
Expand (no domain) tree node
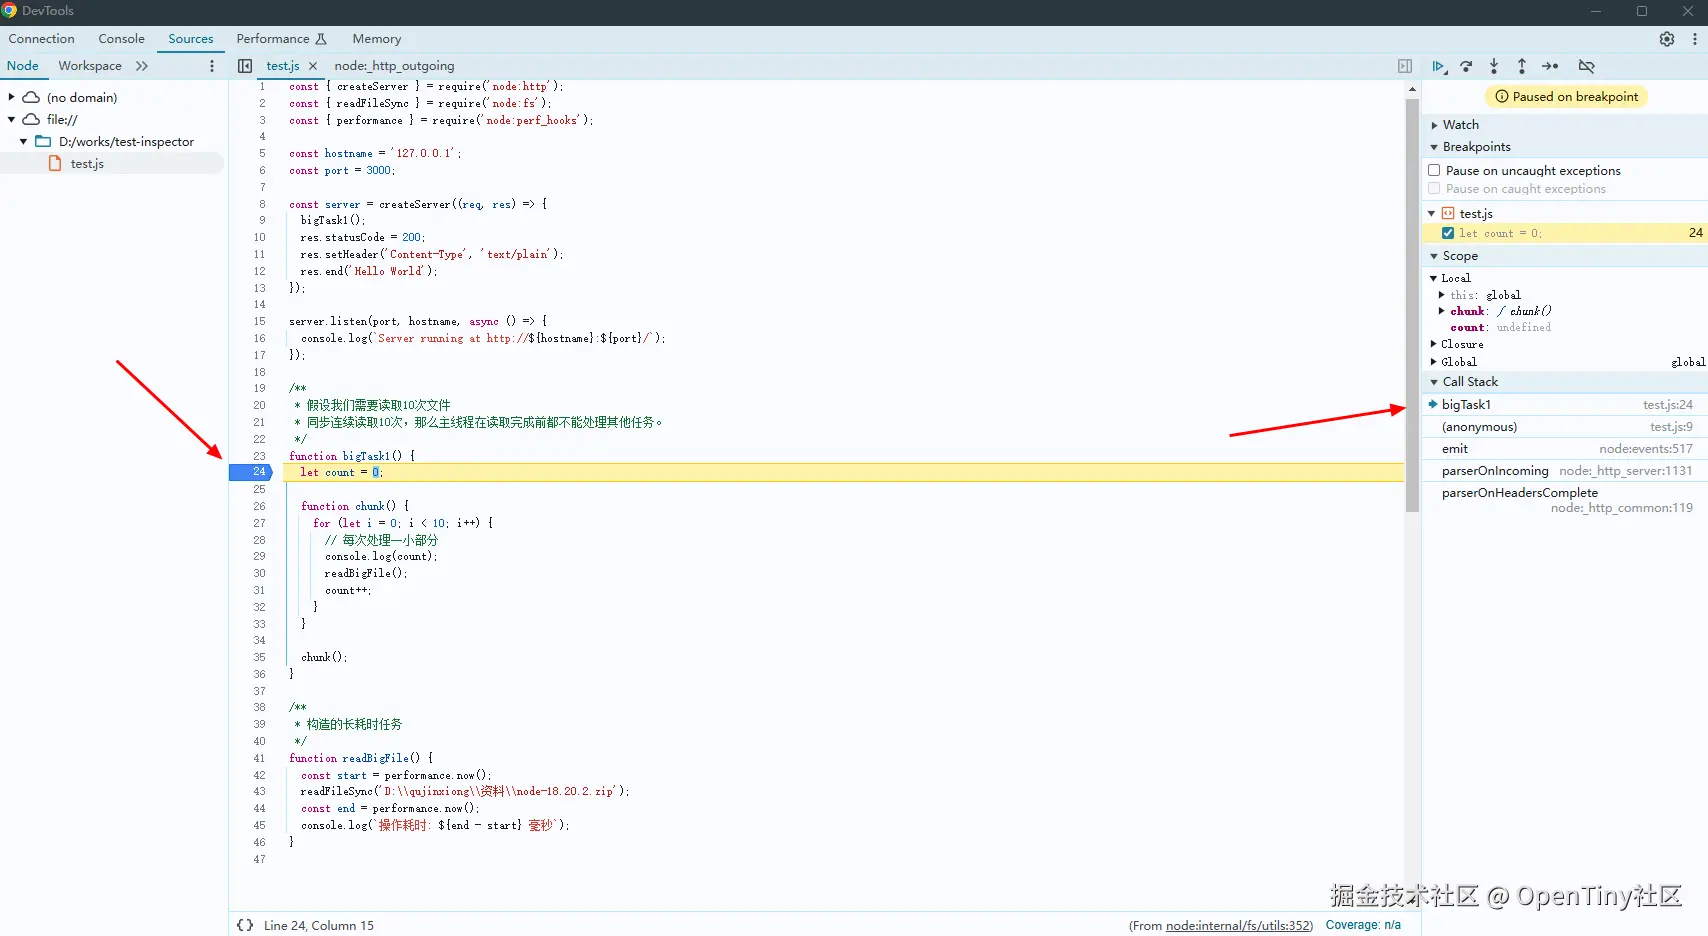click(x=11, y=97)
